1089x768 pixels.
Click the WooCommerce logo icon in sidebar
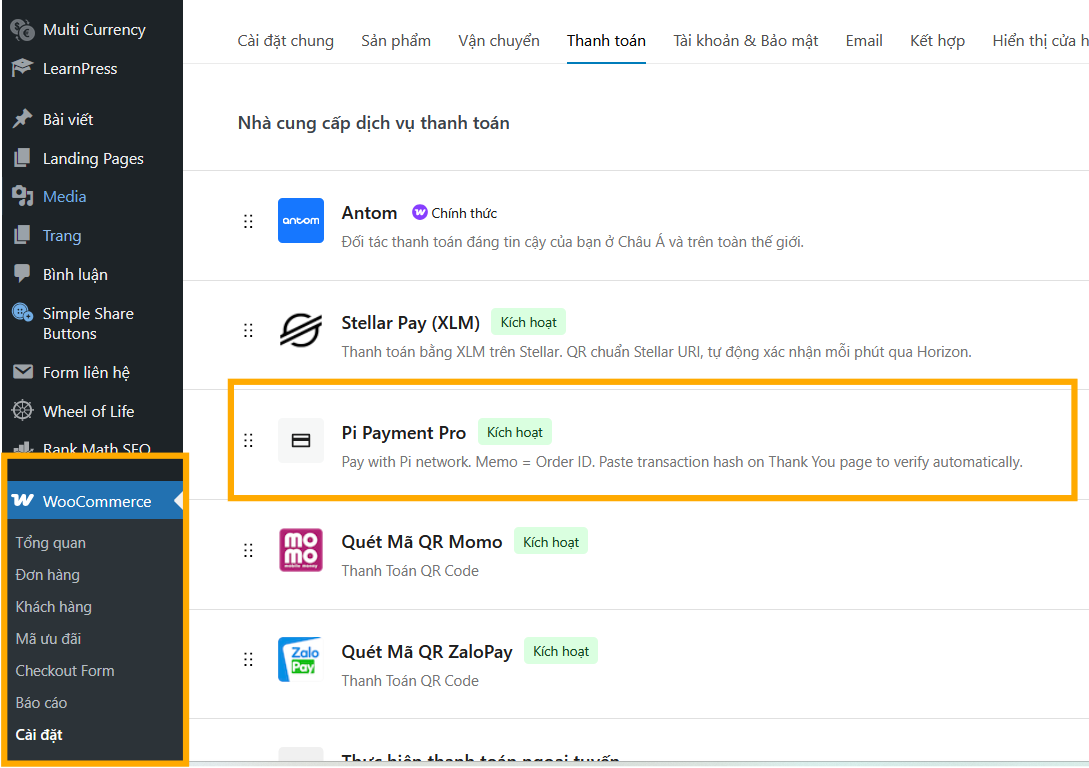click(x=22, y=501)
